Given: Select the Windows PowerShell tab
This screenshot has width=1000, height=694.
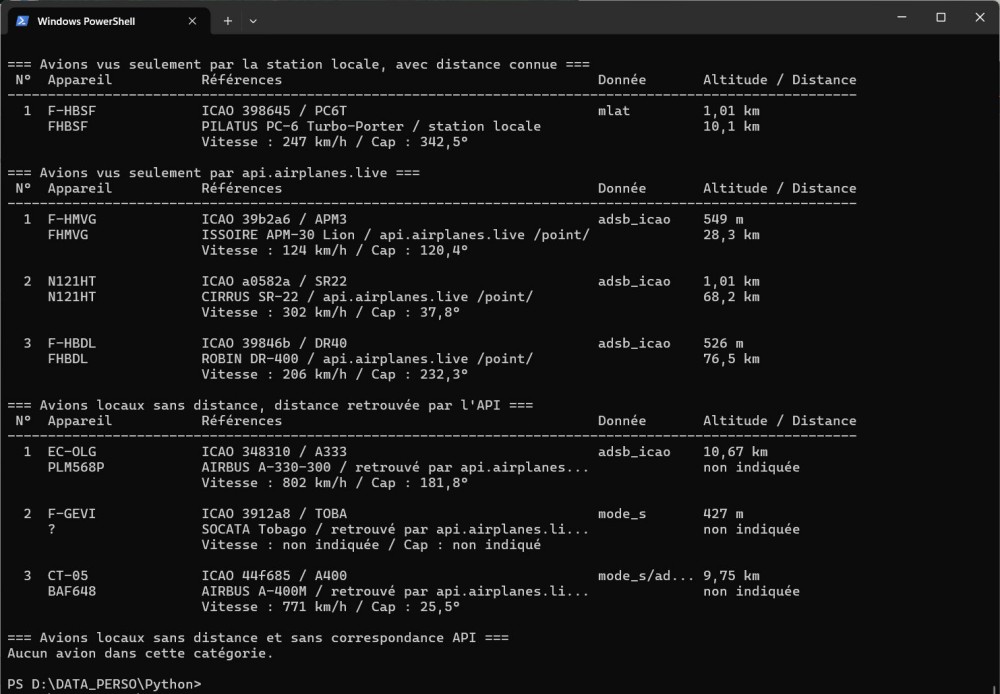Looking at the screenshot, I should coord(108,21).
